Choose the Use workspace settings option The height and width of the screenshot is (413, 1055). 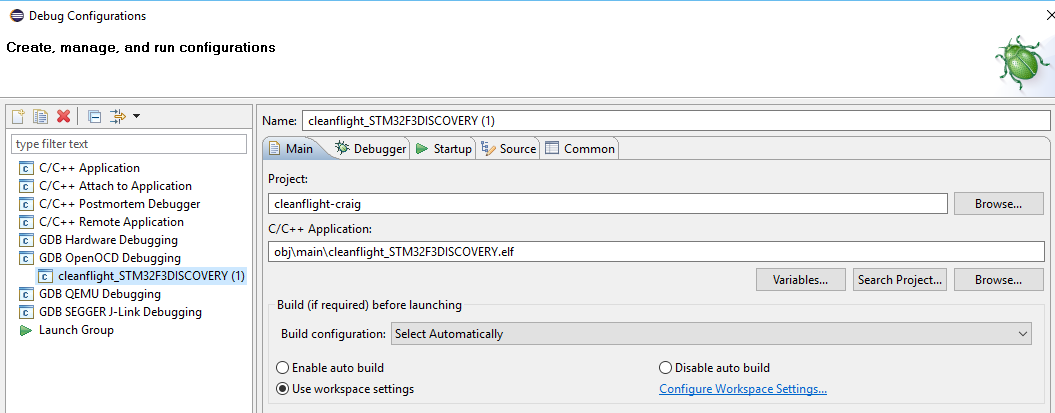(x=283, y=389)
